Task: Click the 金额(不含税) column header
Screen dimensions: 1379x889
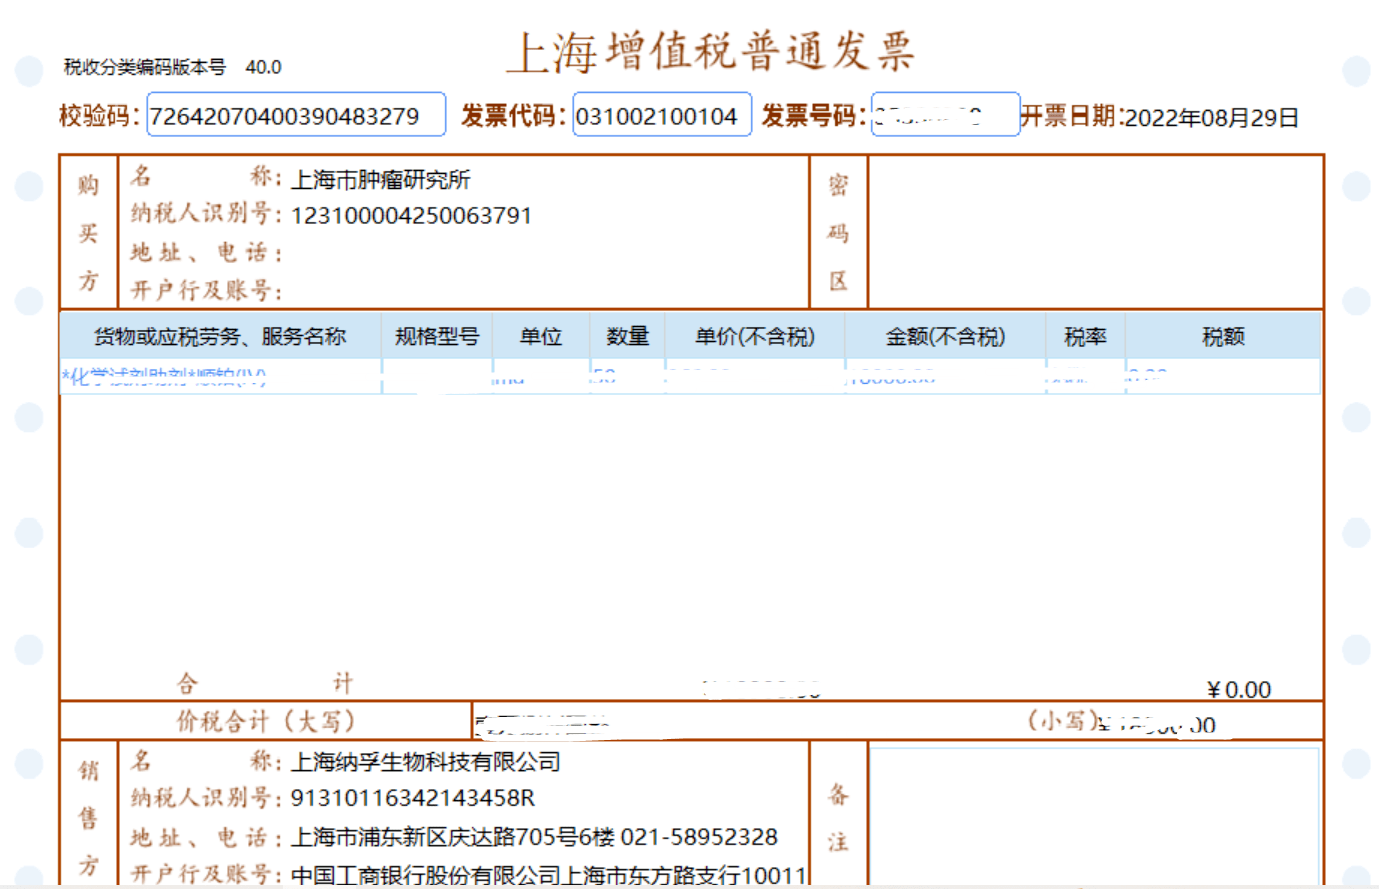Action: [945, 337]
